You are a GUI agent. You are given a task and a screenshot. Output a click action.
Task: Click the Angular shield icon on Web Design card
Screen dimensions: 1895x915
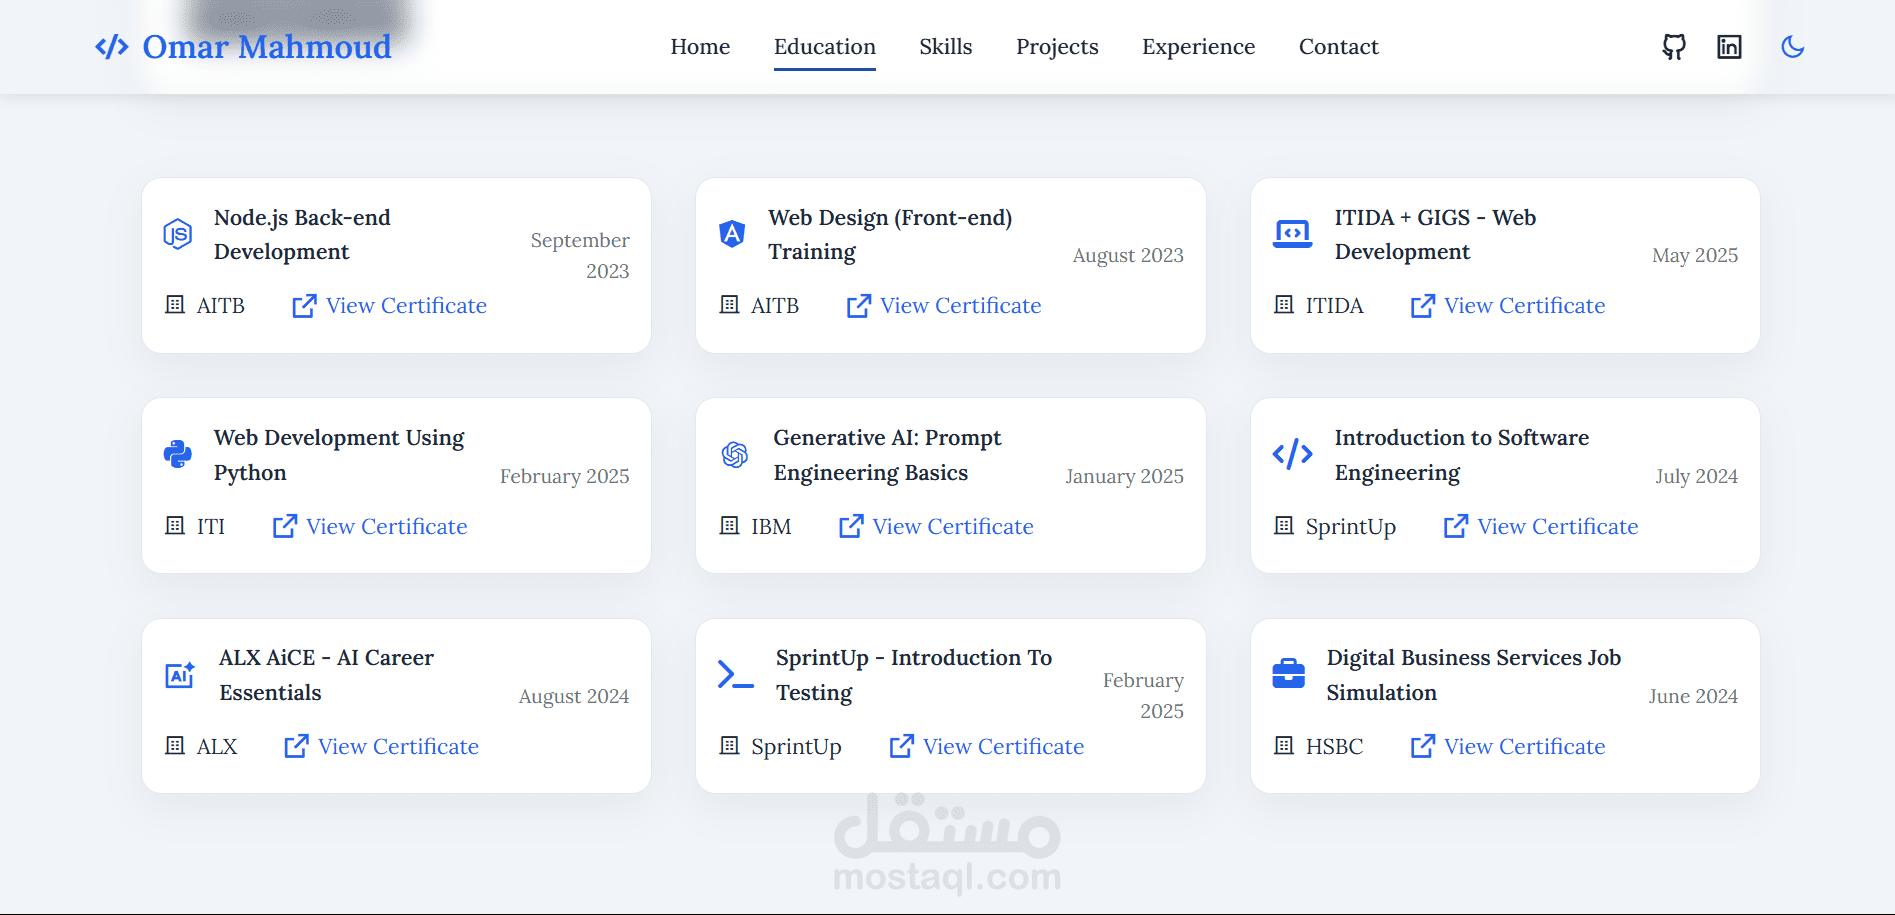(x=732, y=234)
